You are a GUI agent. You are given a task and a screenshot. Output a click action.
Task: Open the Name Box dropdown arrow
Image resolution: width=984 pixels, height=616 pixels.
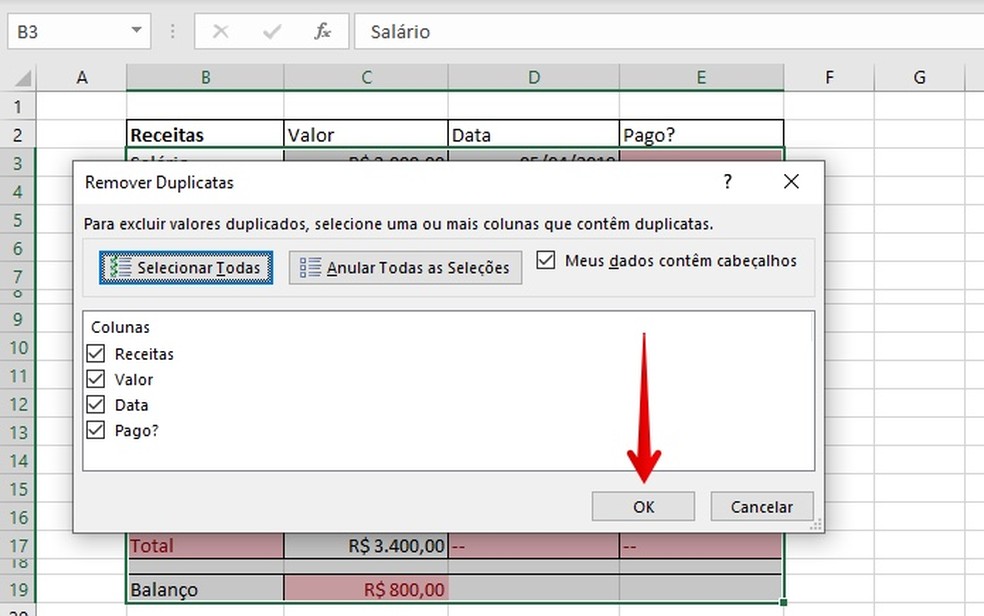tap(138, 31)
